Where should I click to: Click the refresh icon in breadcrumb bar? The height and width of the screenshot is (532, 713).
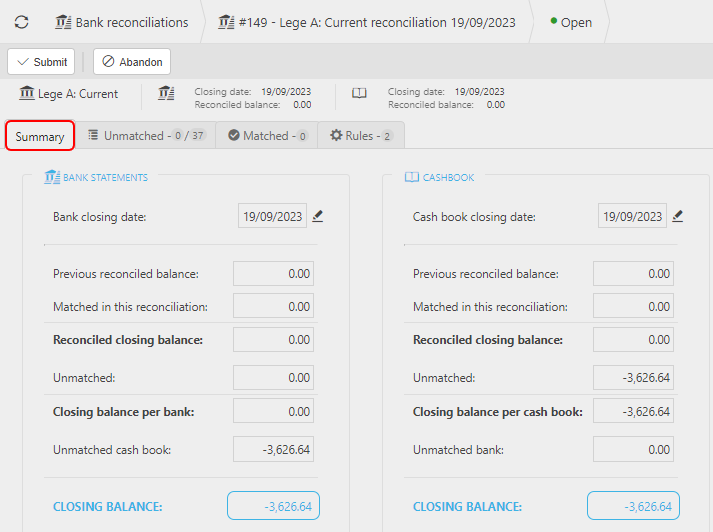click(21, 22)
